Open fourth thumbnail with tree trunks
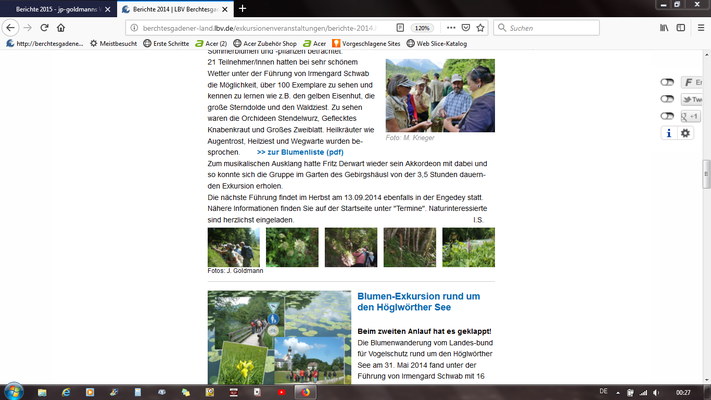This screenshot has height=400, width=711. click(x=410, y=247)
